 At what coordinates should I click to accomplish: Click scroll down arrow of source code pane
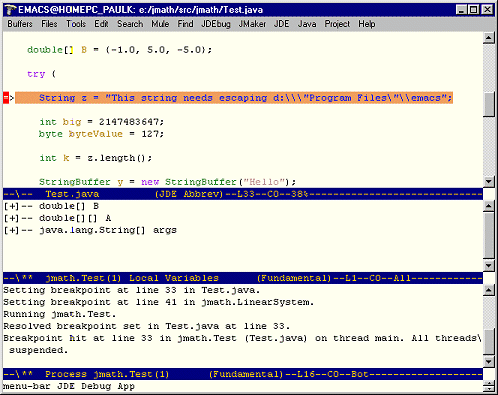pyautogui.click(x=489, y=182)
